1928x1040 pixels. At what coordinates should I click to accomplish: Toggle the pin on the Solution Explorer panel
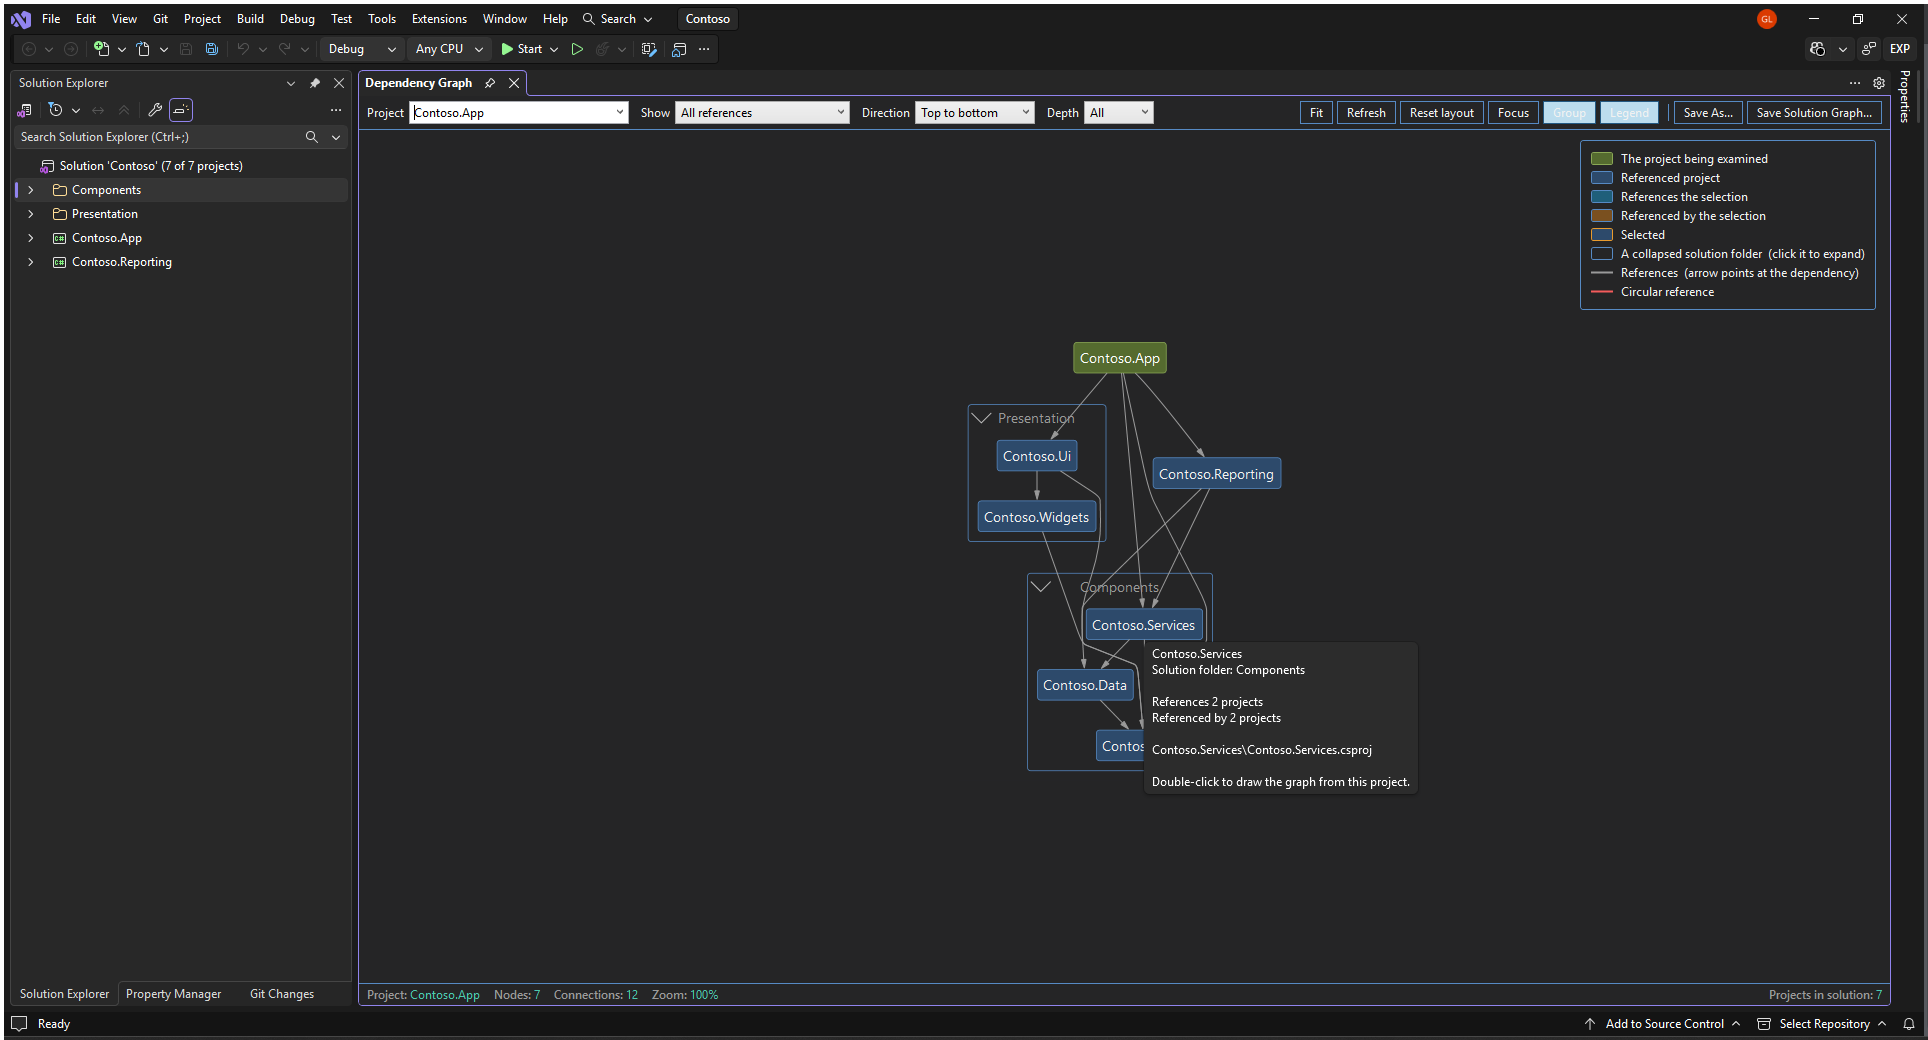pyautogui.click(x=315, y=83)
